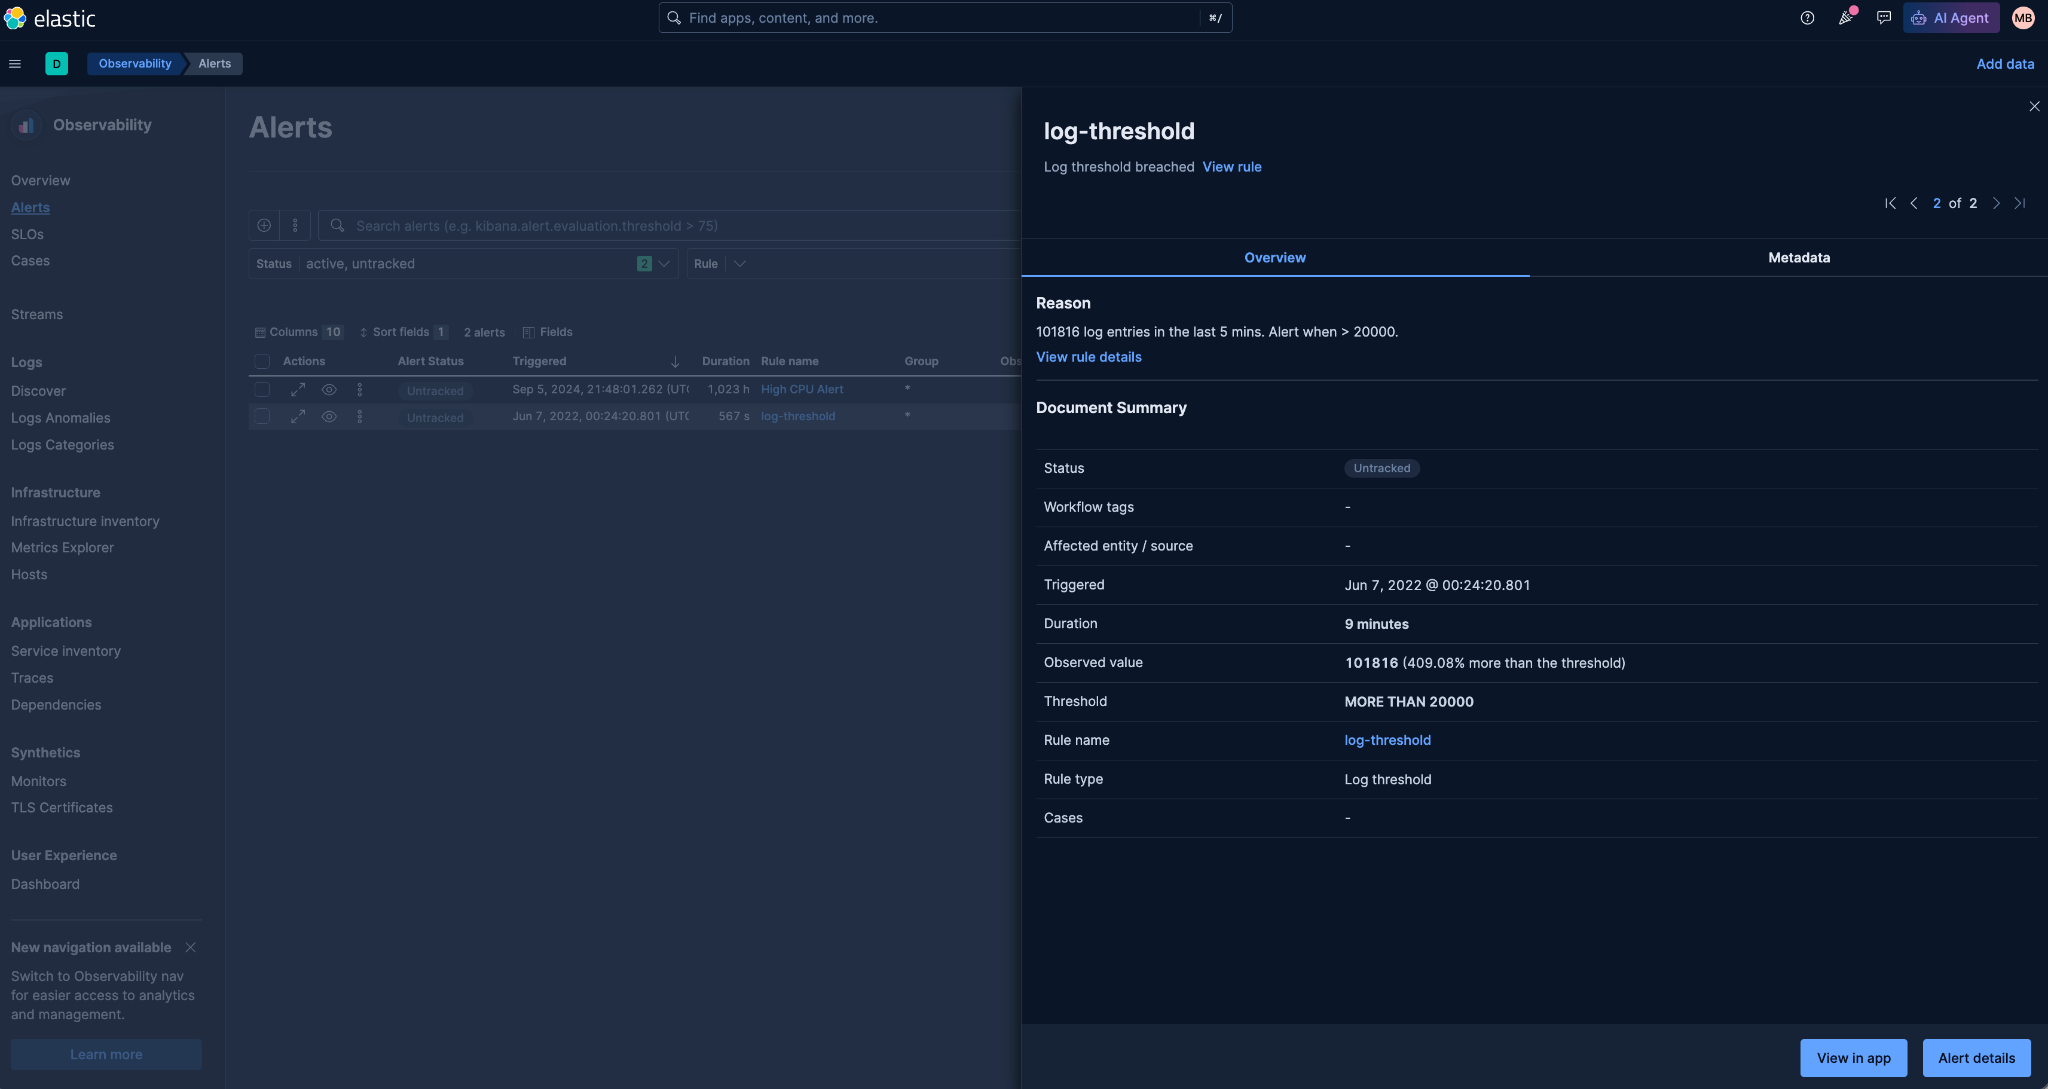Sort fields button with 1 badge
2048x1089 pixels.
403,332
